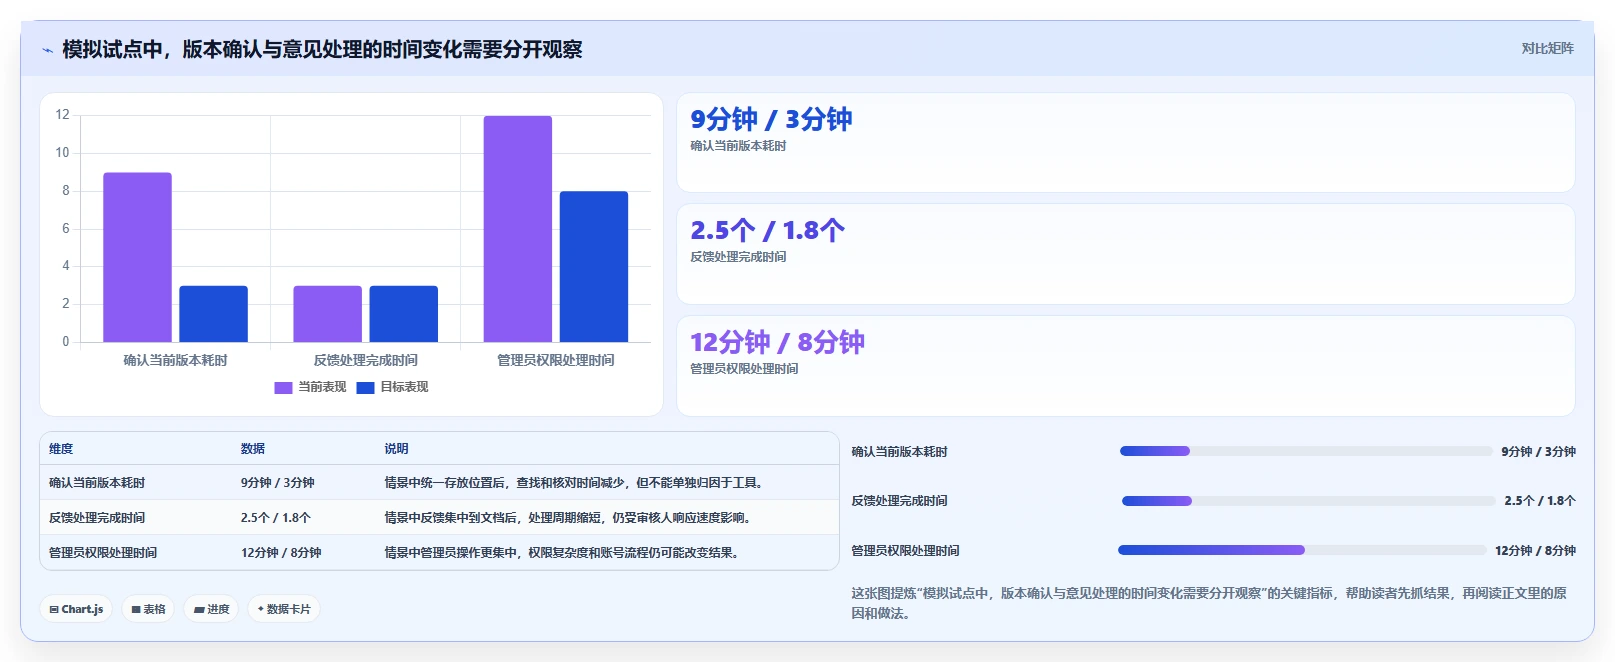Click chart axis label 管理员权限处理时间
The height and width of the screenshot is (662, 1615).
click(556, 360)
